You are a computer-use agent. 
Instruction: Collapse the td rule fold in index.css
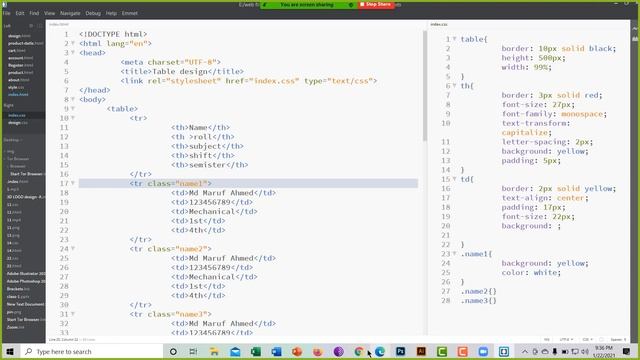[x=454, y=179]
